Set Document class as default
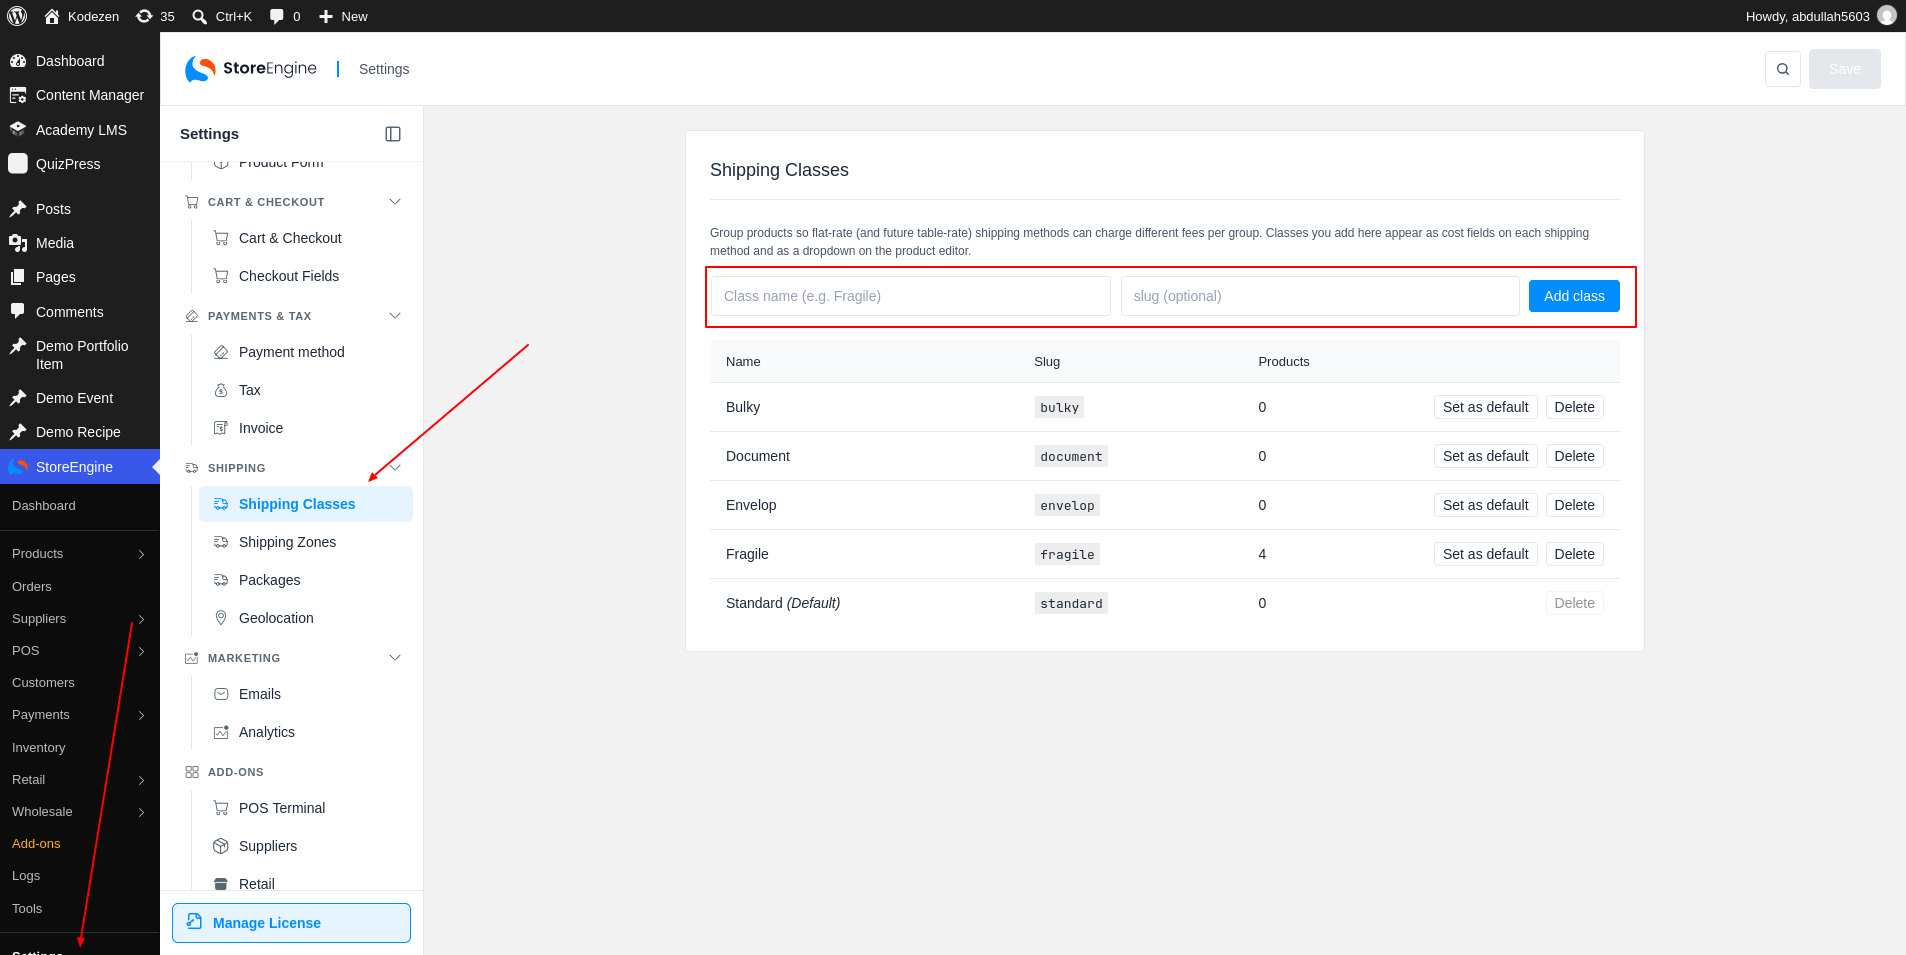The width and height of the screenshot is (1906, 955). point(1485,456)
